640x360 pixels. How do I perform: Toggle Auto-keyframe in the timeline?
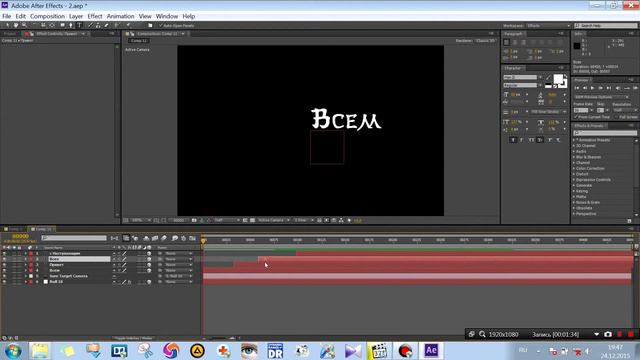click(184, 238)
